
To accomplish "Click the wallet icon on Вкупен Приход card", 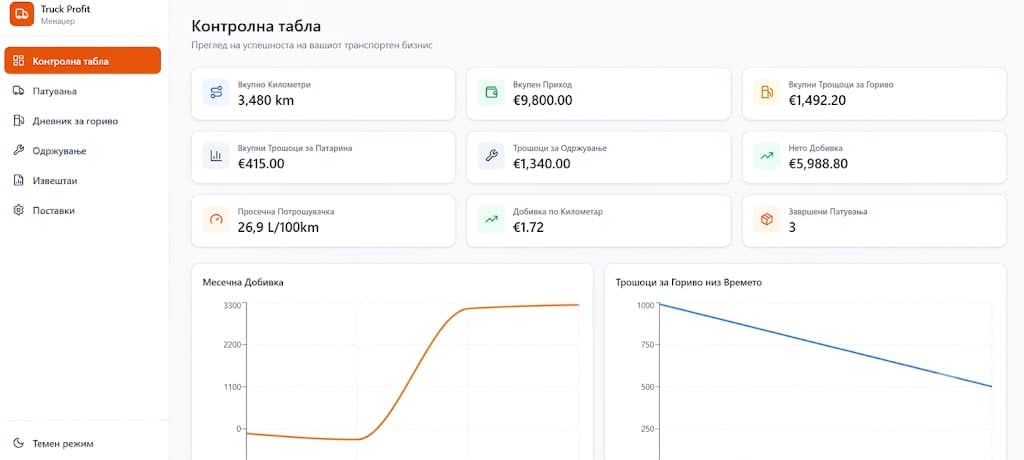I will click(491, 93).
